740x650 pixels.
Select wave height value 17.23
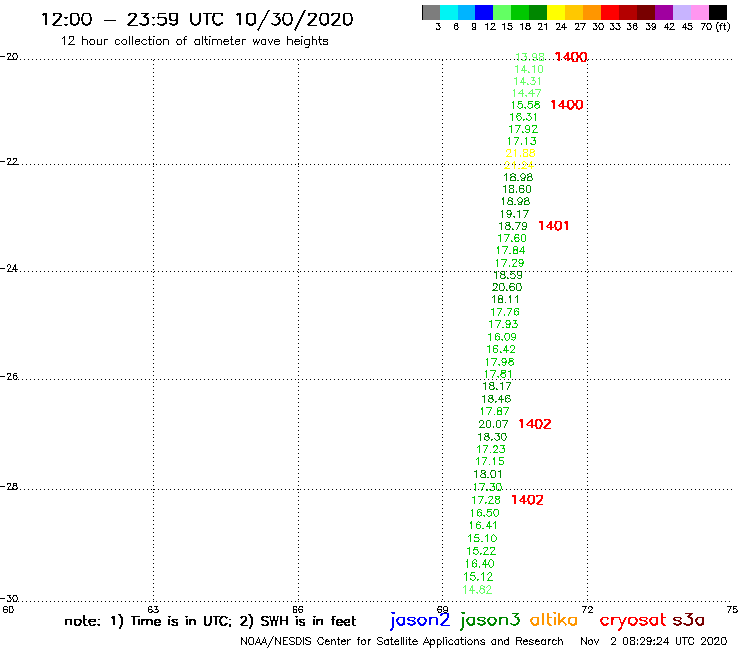click(491, 449)
